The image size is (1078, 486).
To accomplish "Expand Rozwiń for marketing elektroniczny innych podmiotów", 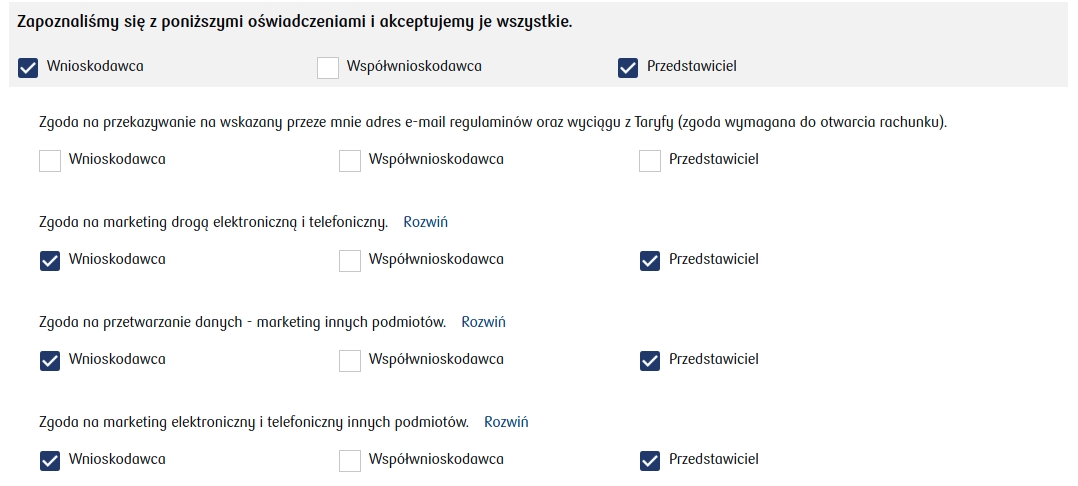I will (x=506, y=422).
